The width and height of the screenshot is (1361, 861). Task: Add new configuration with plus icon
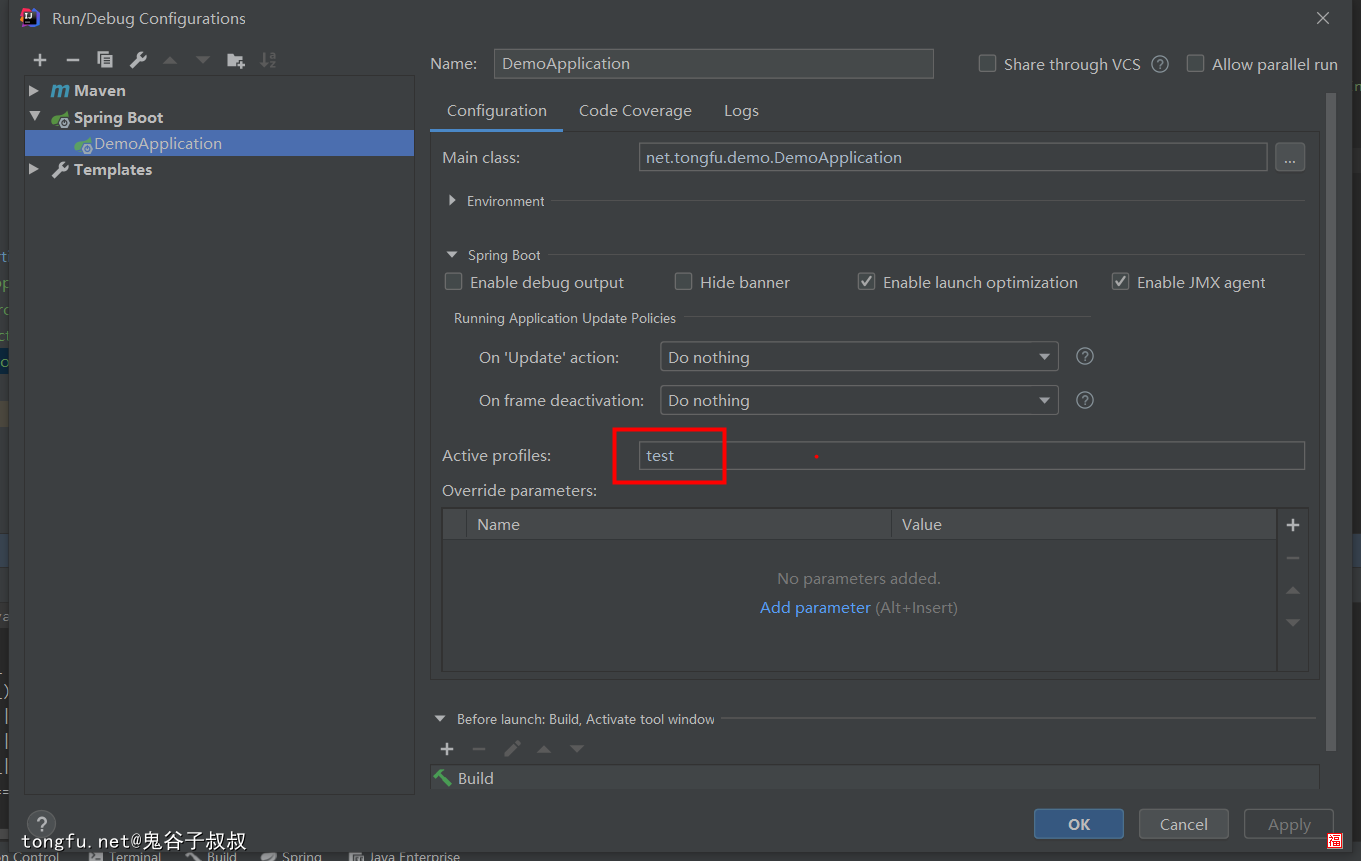pos(40,60)
